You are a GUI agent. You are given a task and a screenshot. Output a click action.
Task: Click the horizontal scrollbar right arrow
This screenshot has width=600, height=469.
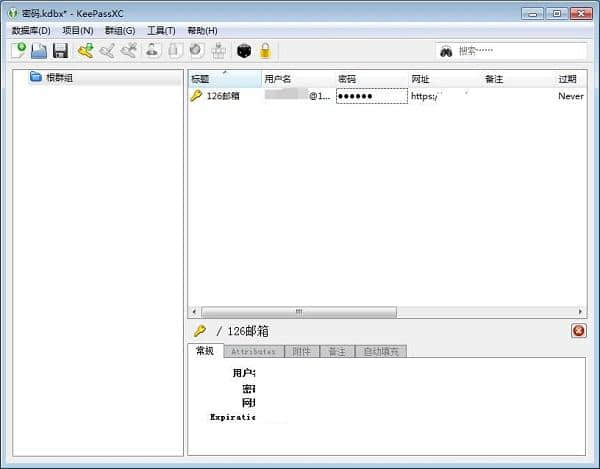point(580,312)
